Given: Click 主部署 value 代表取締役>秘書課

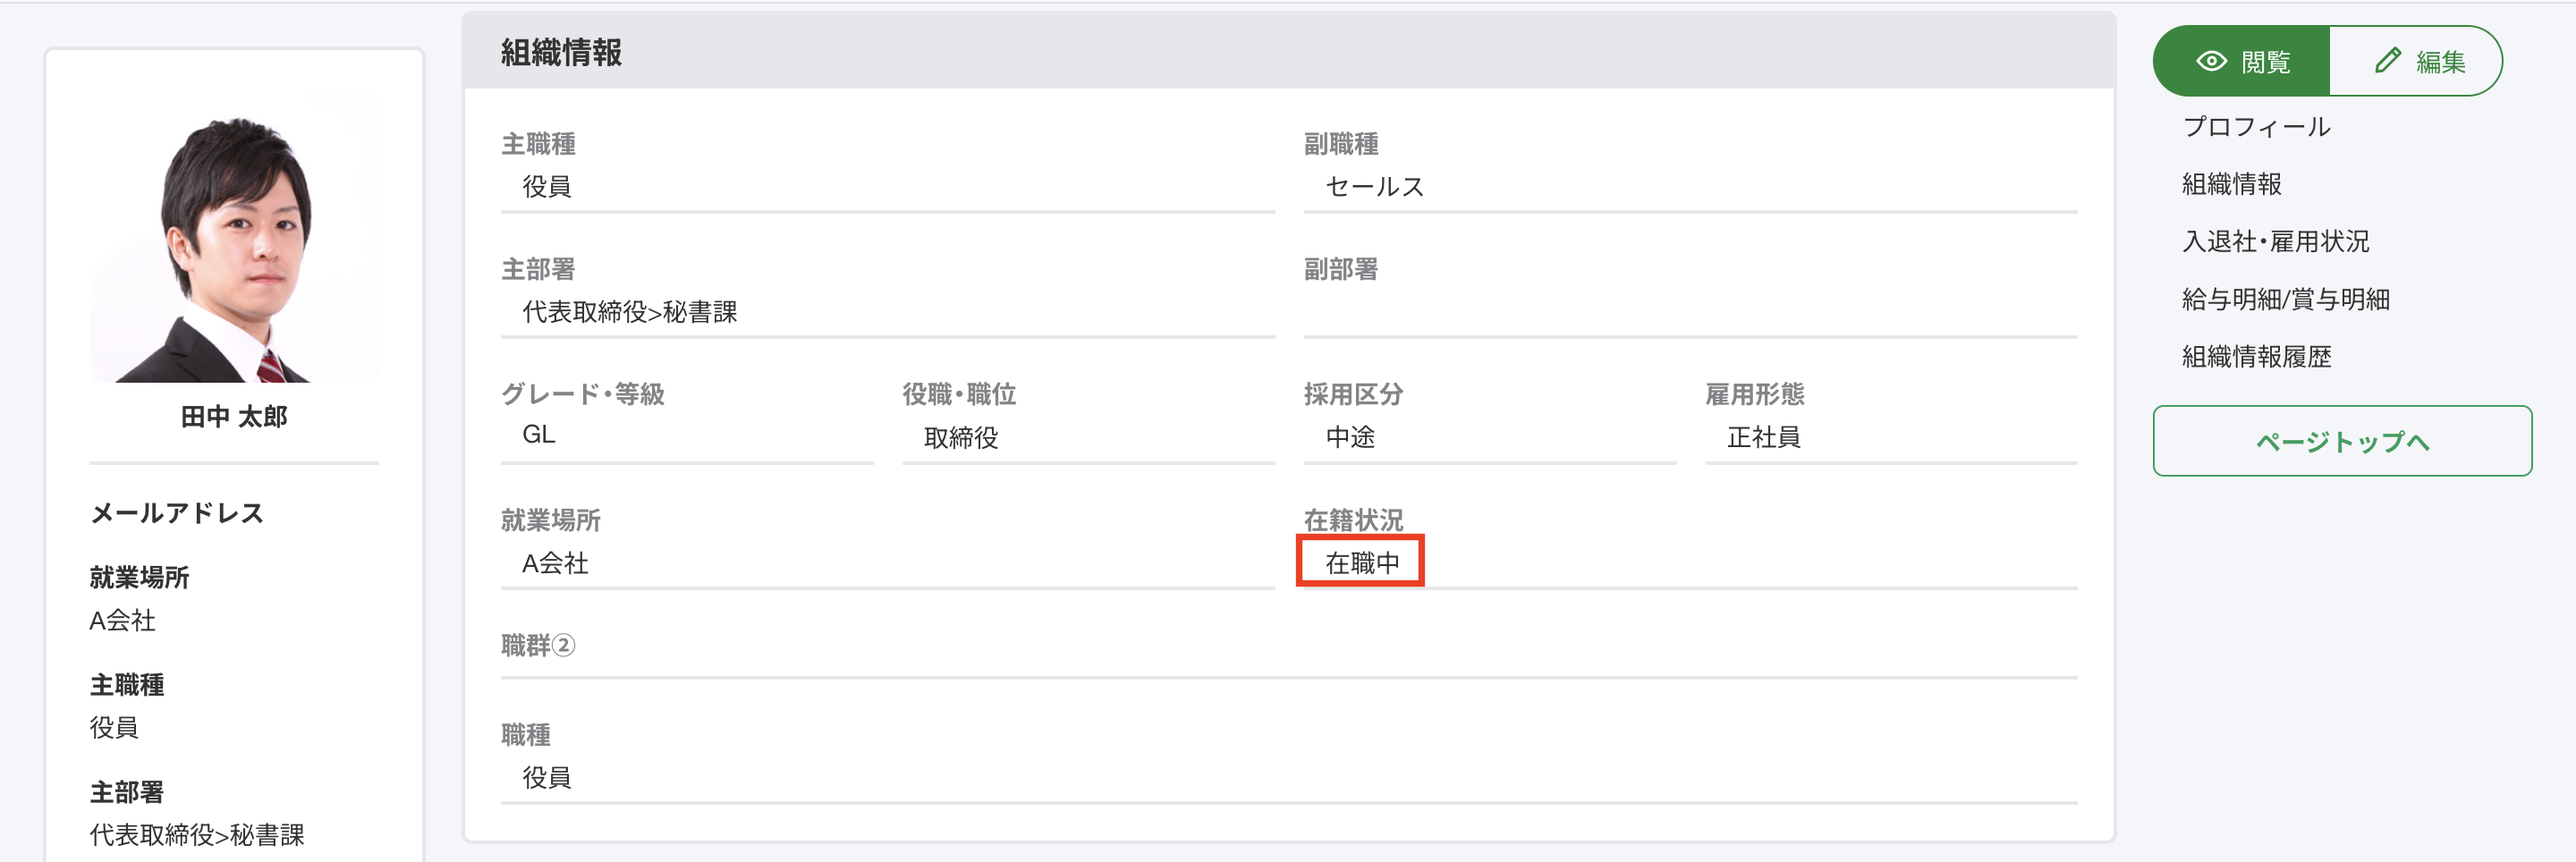Looking at the screenshot, I should pyautogui.click(x=629, y=312).
